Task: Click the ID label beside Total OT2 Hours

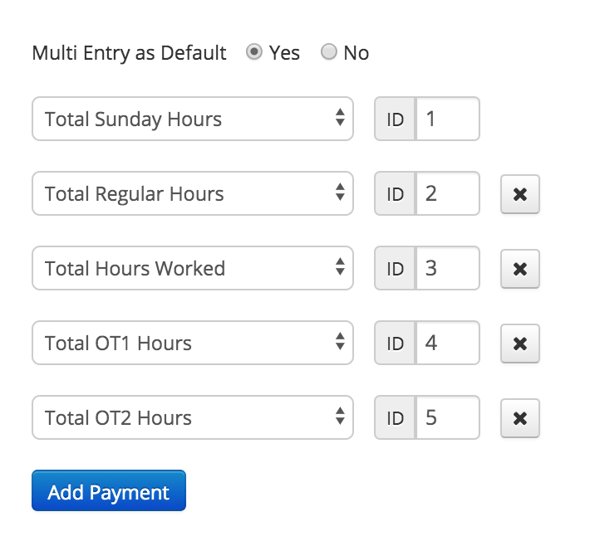Action: click(395, 417)
